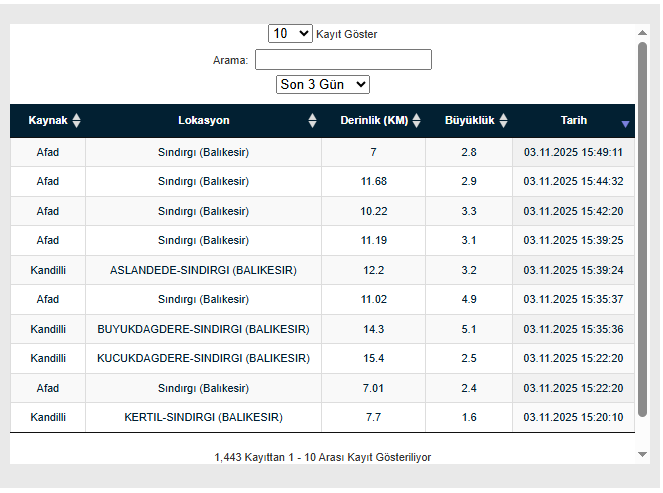The image size is (663, 493).
Task: Click the magnitude 5.1 cell
Action: 468,329
